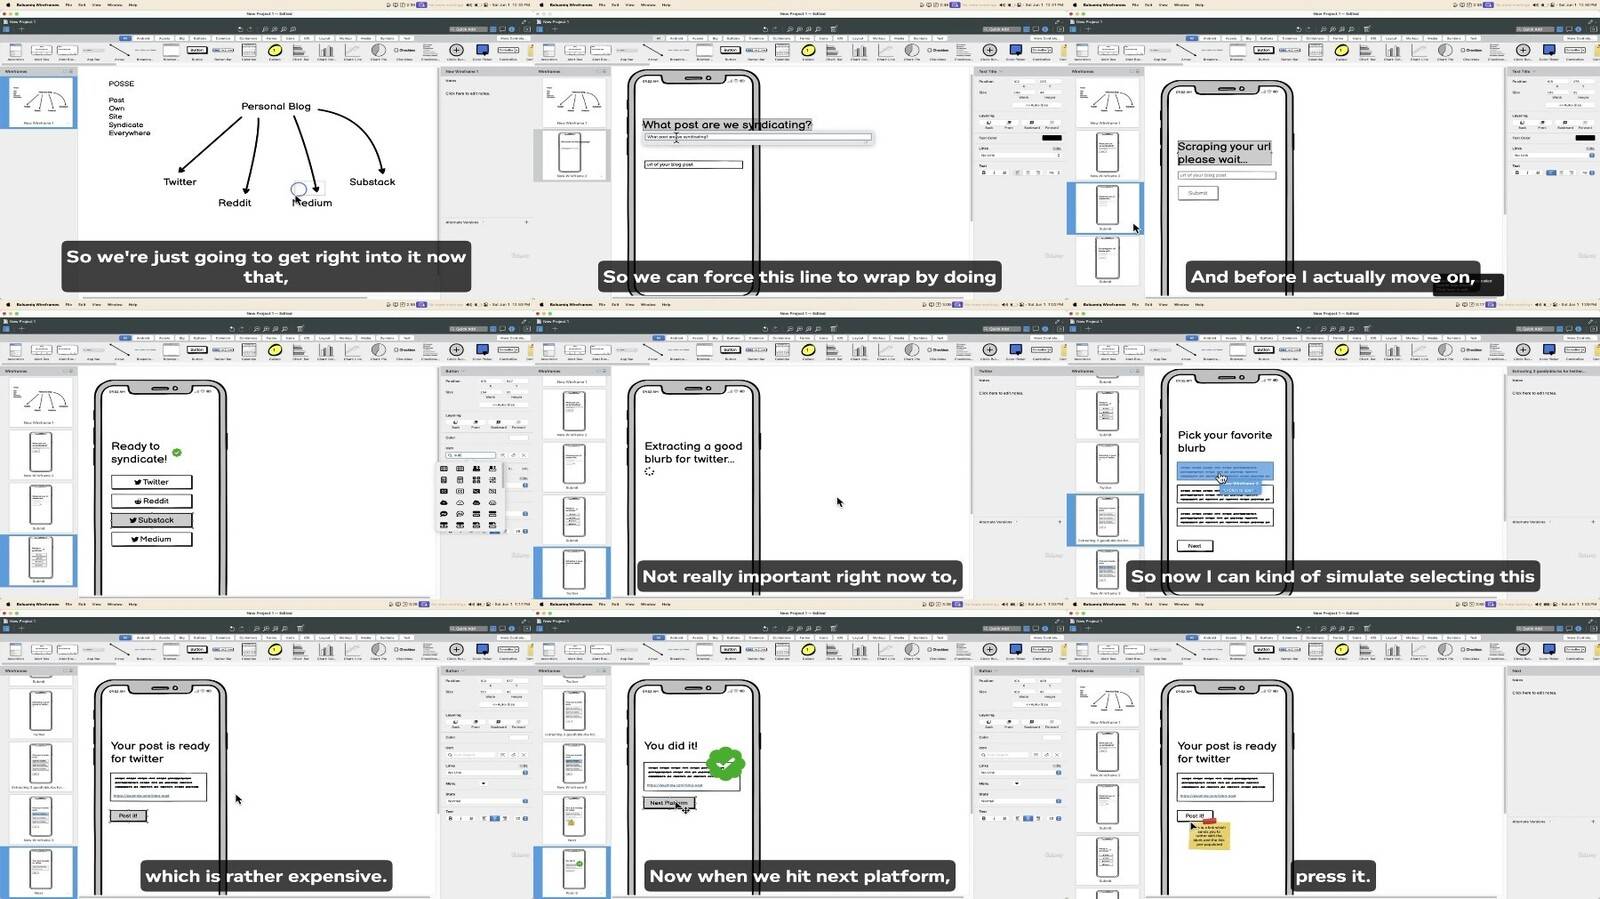
Task: Pick the Arrow control in the POSSE diagram window toolbar
Action: pos(119,51)
